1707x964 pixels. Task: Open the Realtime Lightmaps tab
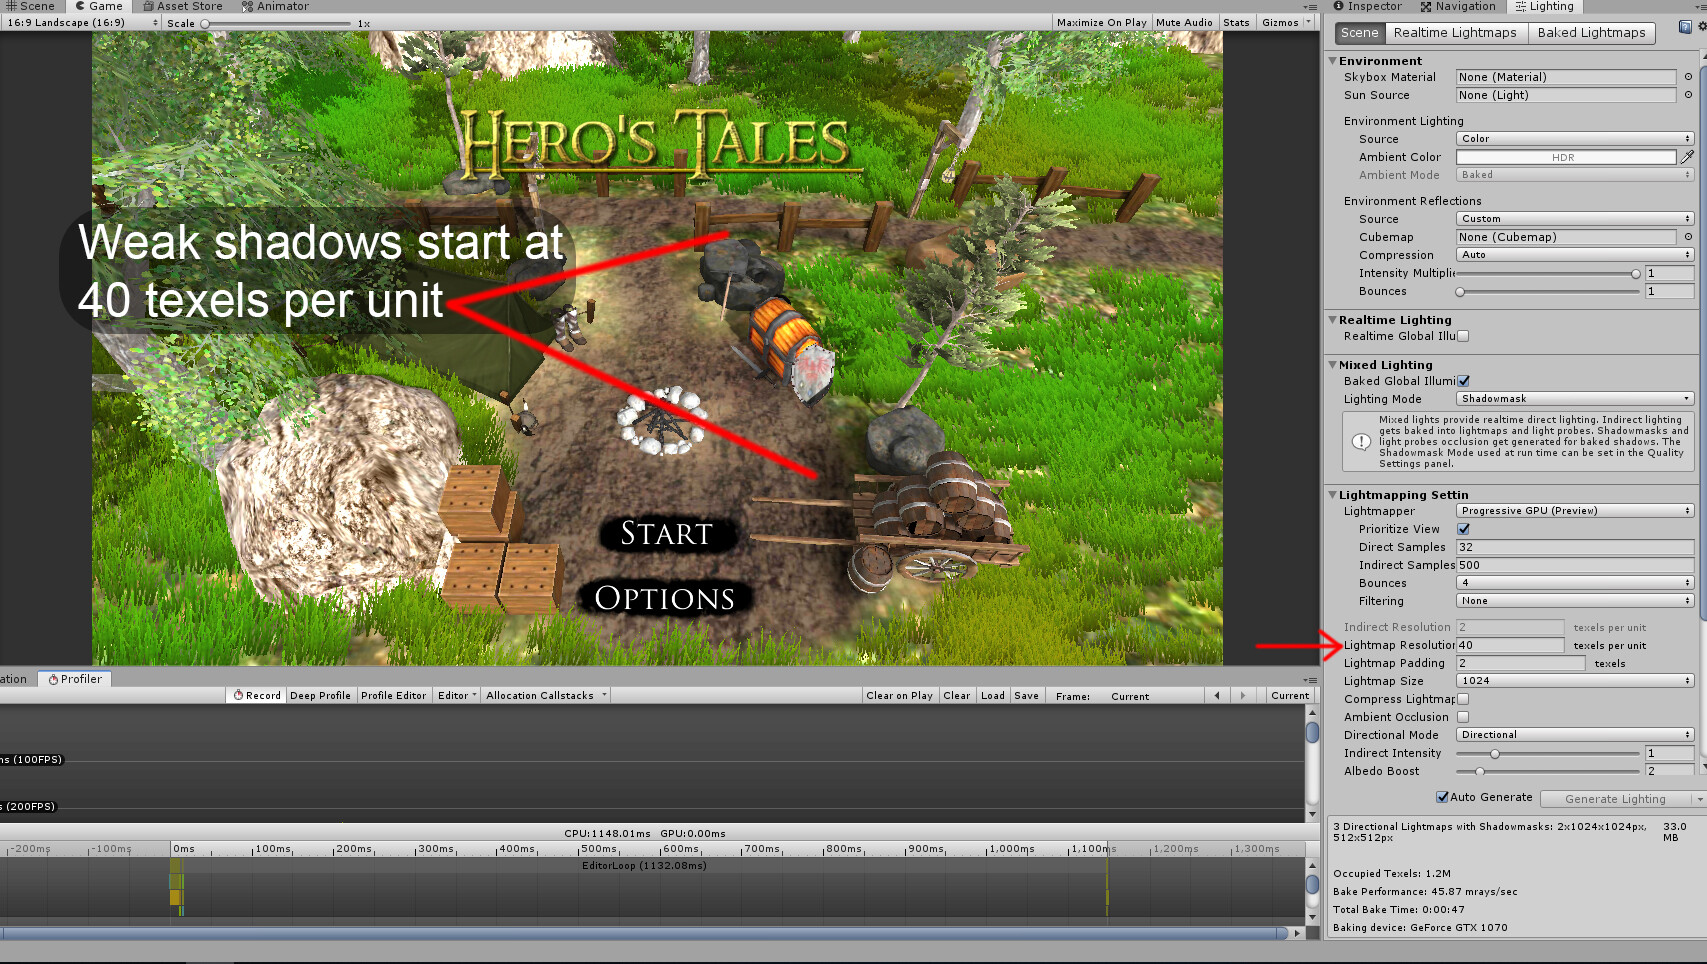click(1455, 33)
